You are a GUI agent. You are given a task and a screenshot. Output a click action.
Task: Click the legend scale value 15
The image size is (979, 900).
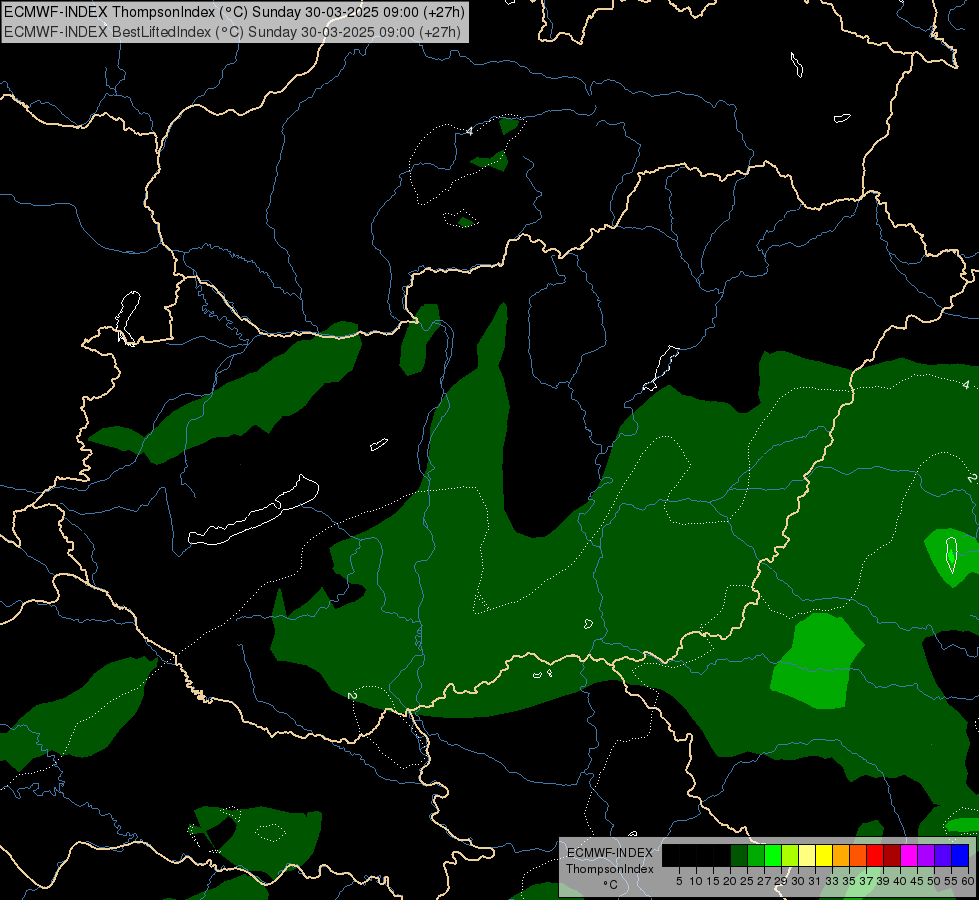click(713, 881)
